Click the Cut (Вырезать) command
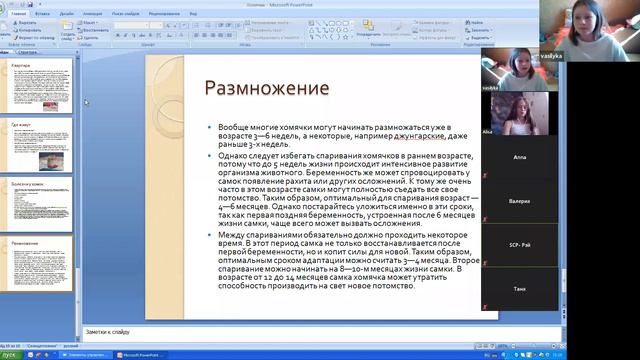The height and width of the screenshot is (360, 640). pyautogui.click(x=25, y=23)
